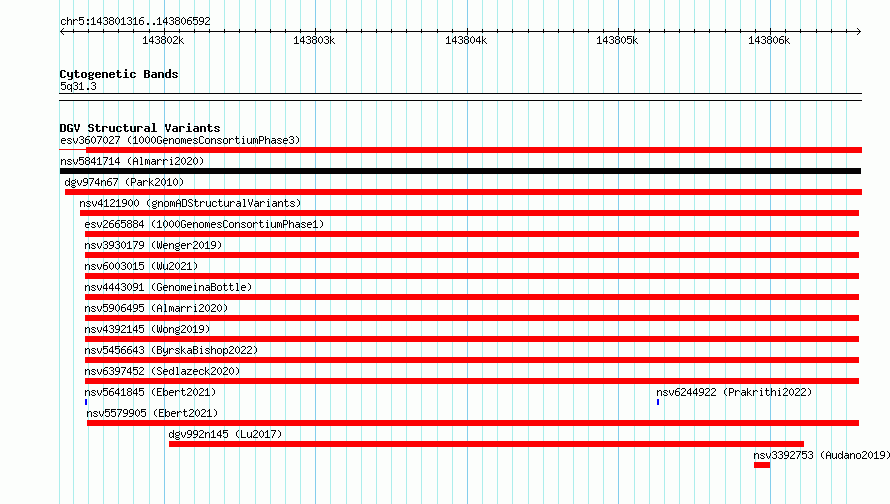Click the chr5:143801316..143806592 coordinate label
The image size is (890, 504).
(135, 21)
